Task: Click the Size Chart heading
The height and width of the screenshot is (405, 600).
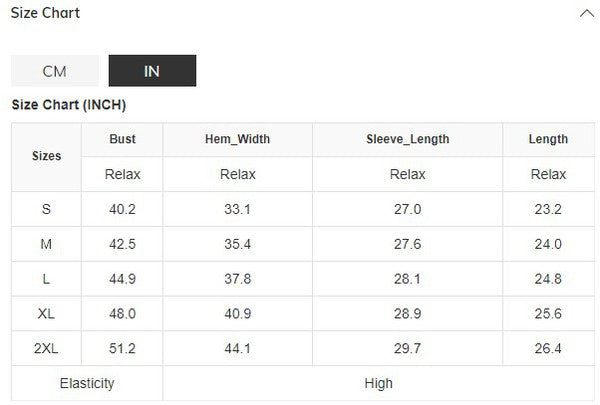Action: 45,13
